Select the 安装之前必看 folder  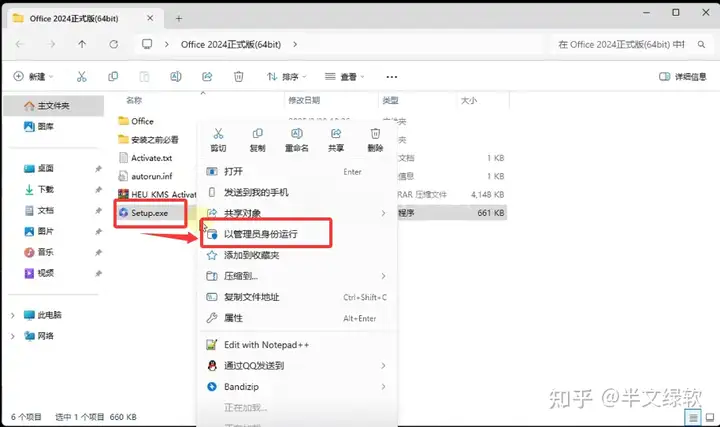click(148, 140)
